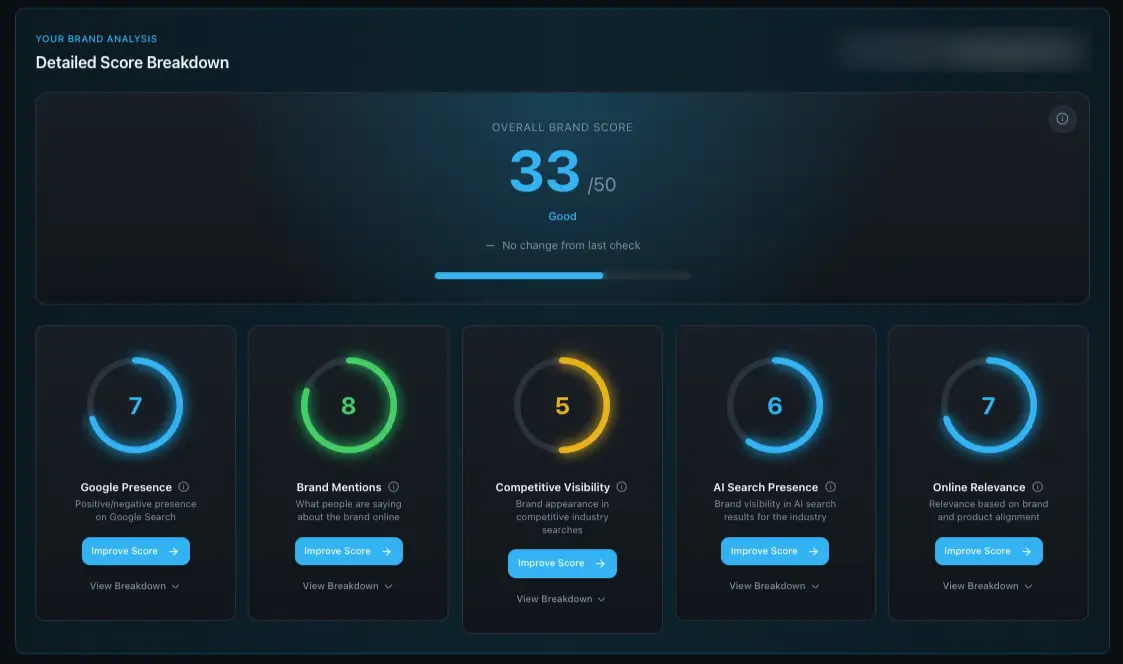Click 'Relevance based on brand and product' text

click(x=988, y=511)
